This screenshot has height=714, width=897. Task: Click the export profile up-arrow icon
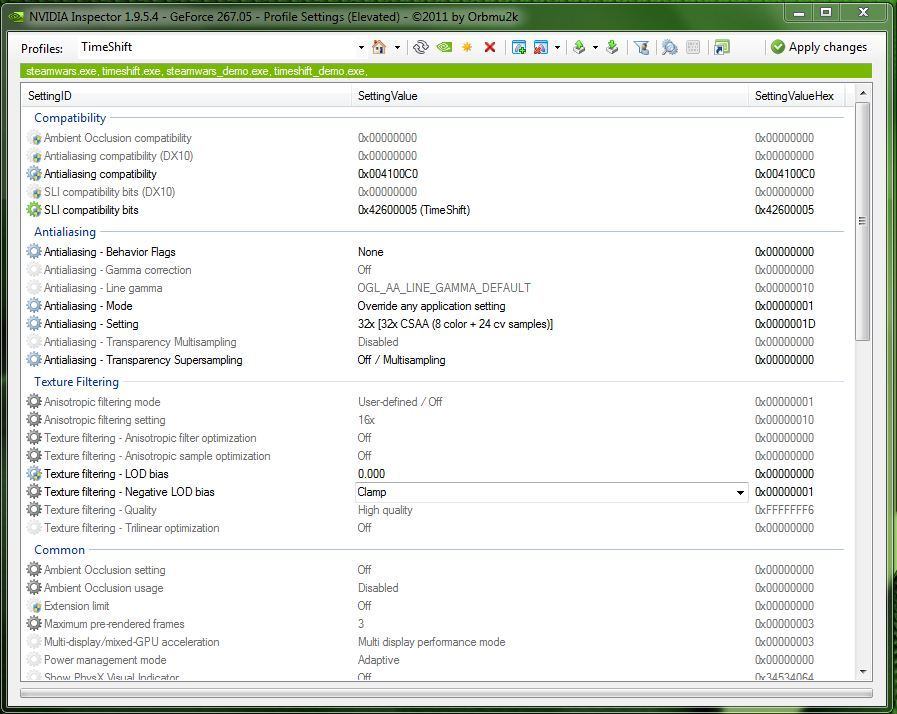(579, 47)
